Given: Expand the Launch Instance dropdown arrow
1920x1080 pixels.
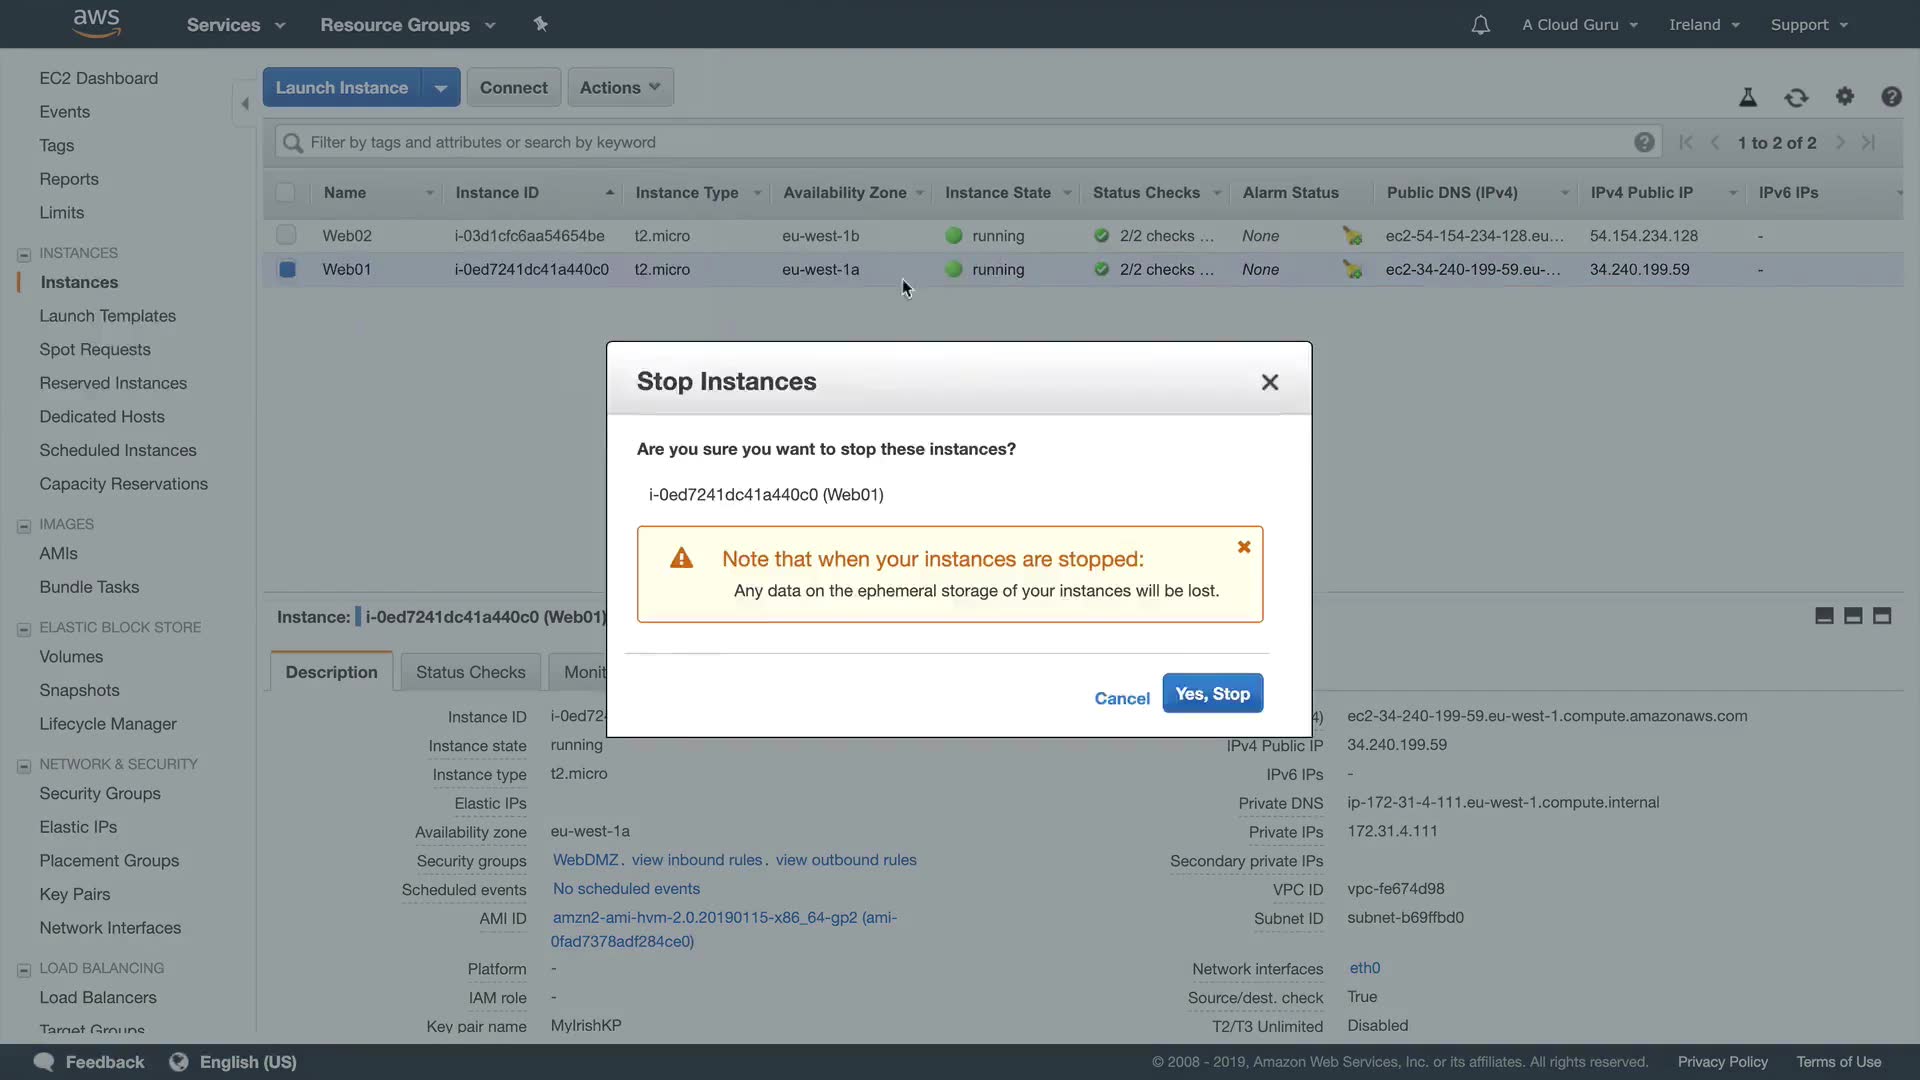Looking at the screenshot, I should 441,87.
